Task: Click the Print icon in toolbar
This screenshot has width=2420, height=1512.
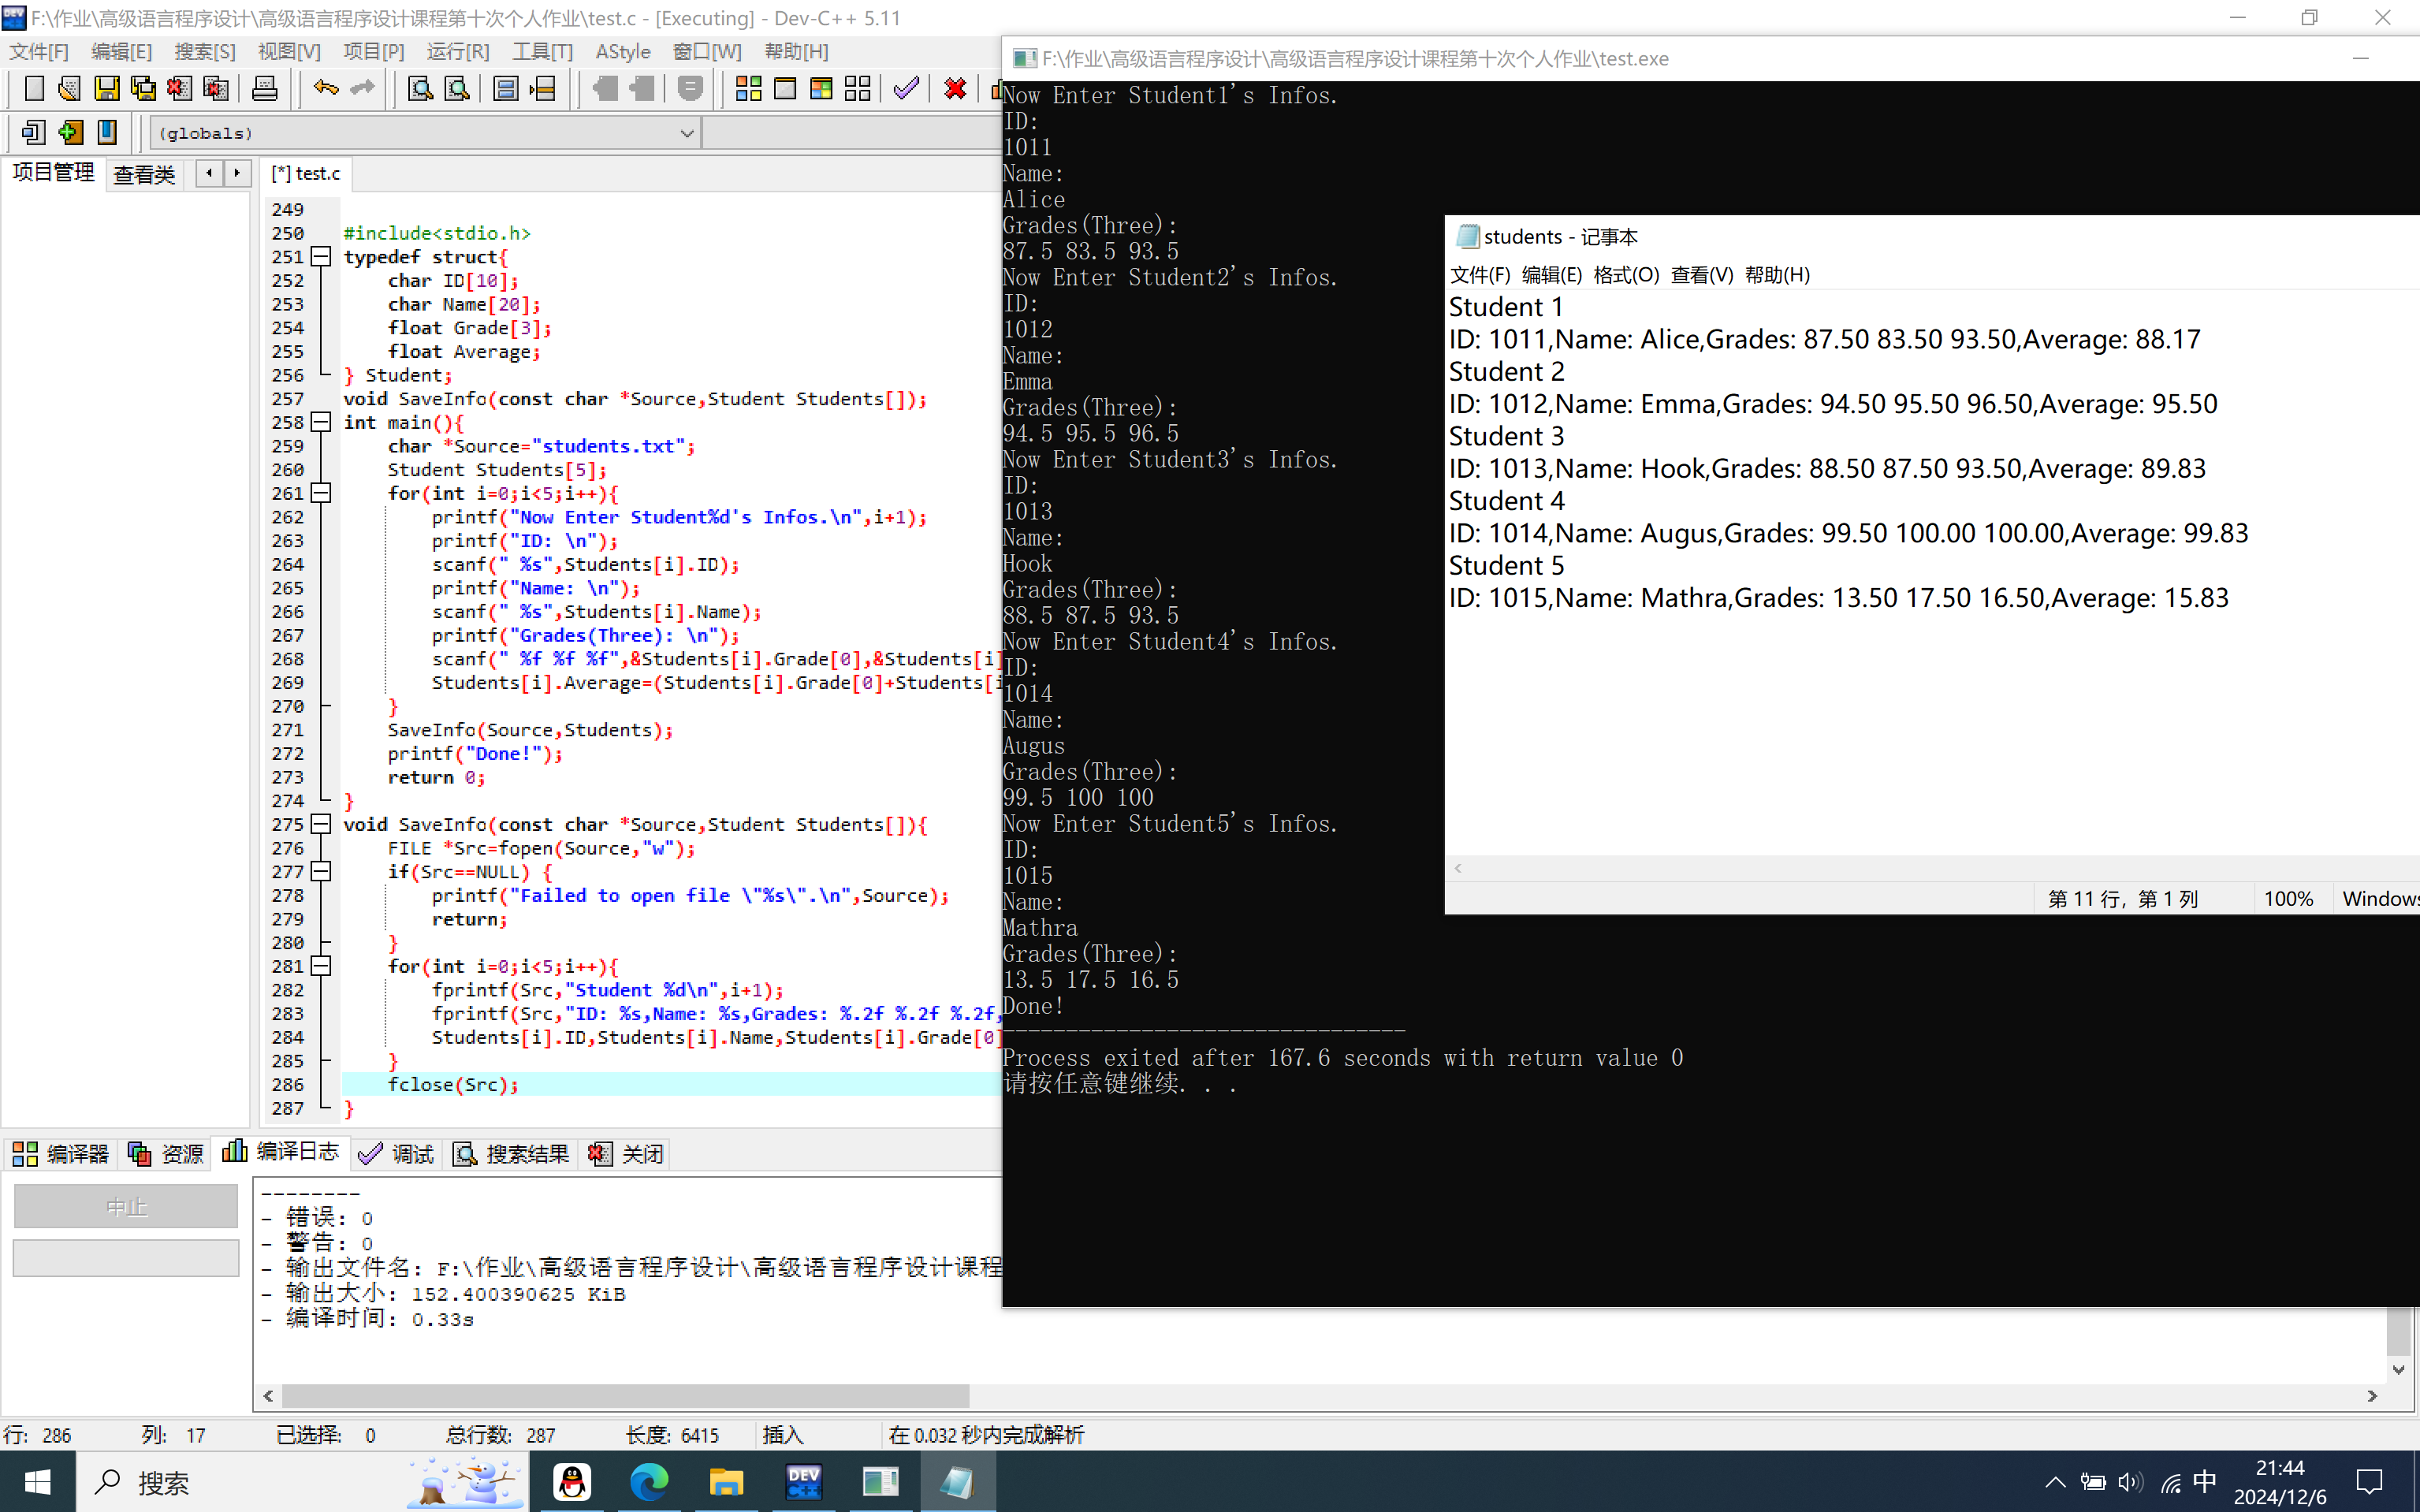Action: pos(264,88)
